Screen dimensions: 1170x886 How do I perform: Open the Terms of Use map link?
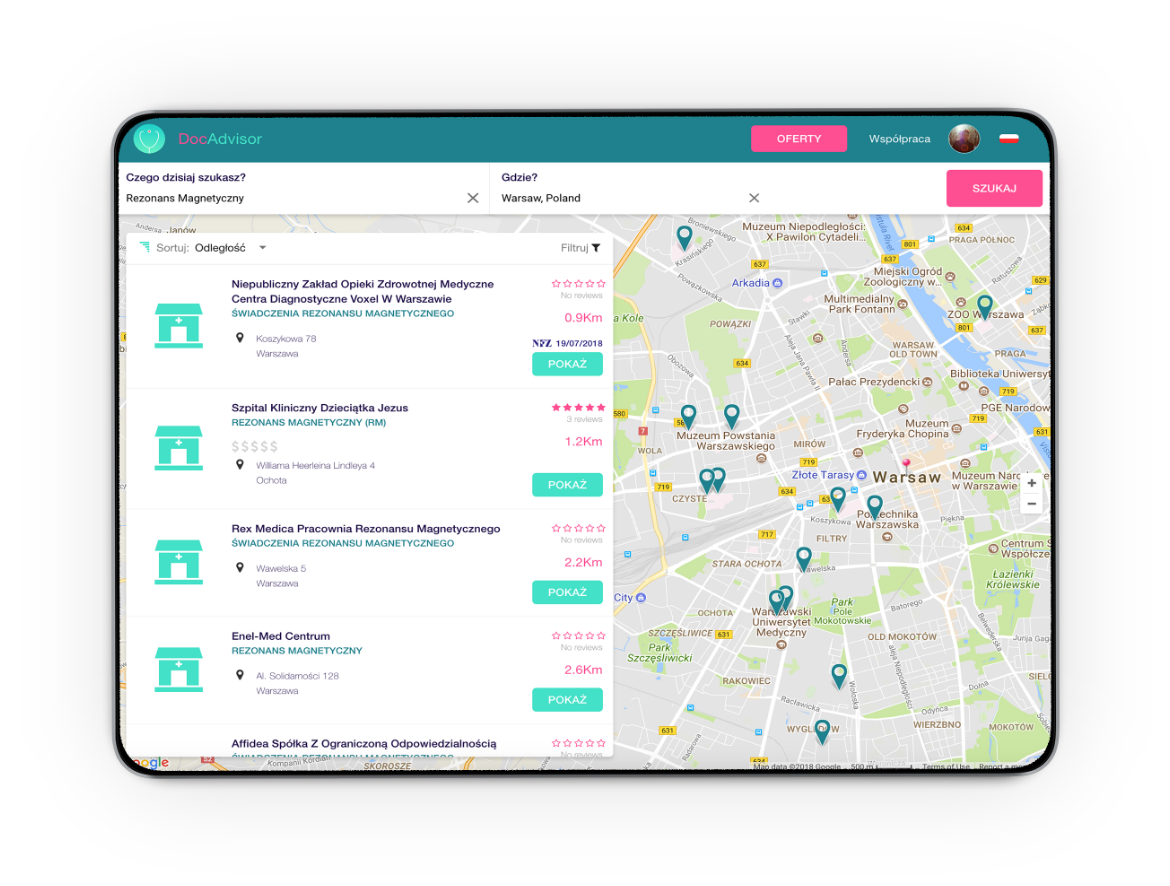pos(945,767)
